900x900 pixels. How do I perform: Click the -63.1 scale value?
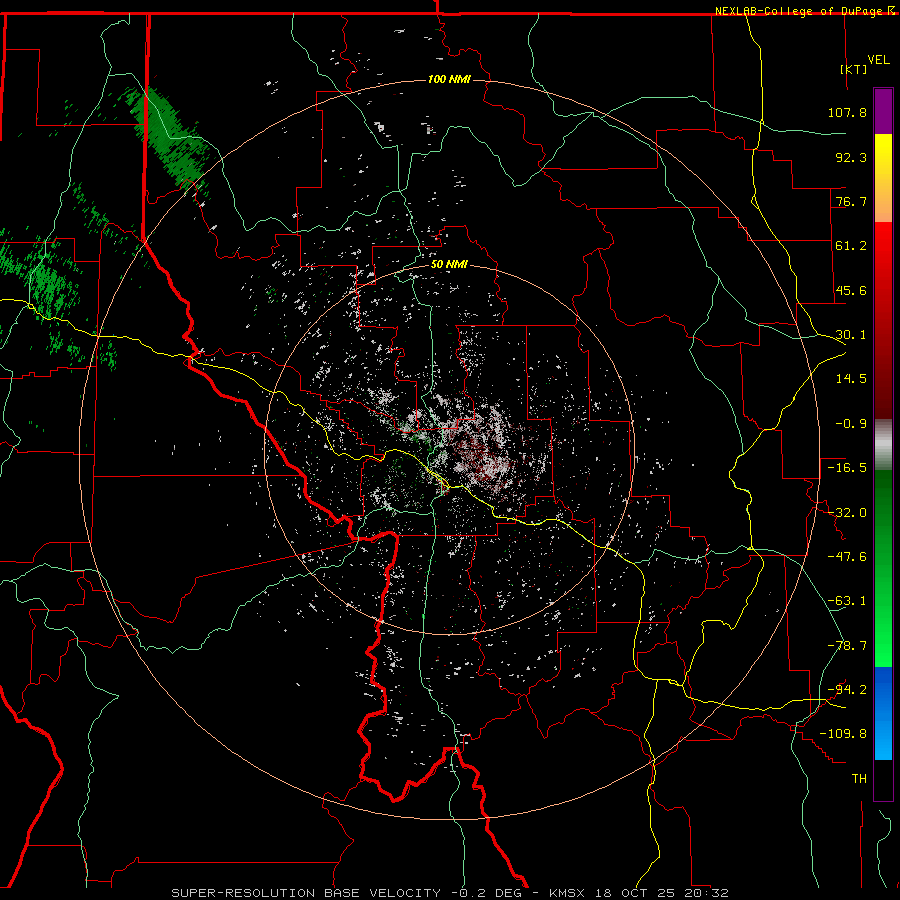click(847, 601)
